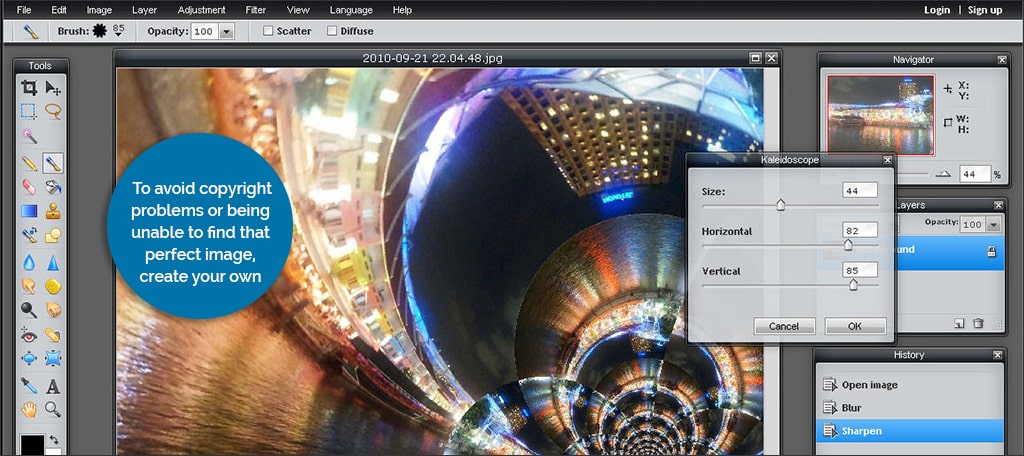
Task: Click the Kaleidoscope Vertical slider handle
Action: (853, 284)
